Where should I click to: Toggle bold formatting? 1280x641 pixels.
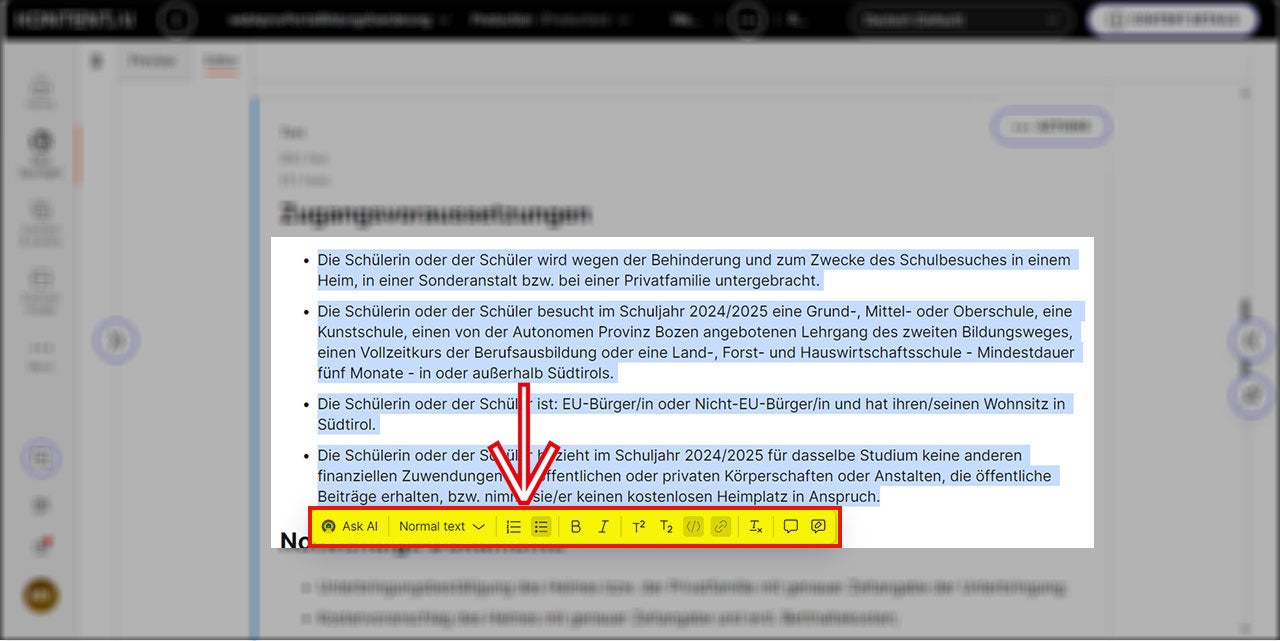(576, 526)
